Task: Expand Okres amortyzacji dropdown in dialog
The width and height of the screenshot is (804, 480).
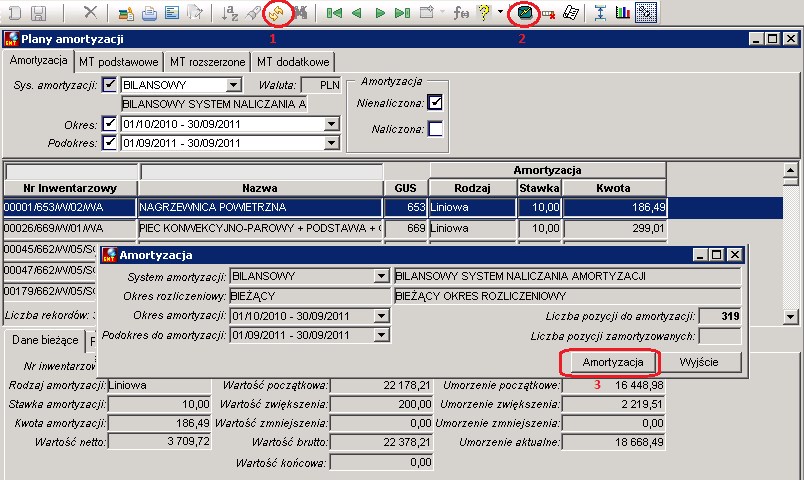Action: [x=381, y=316]
